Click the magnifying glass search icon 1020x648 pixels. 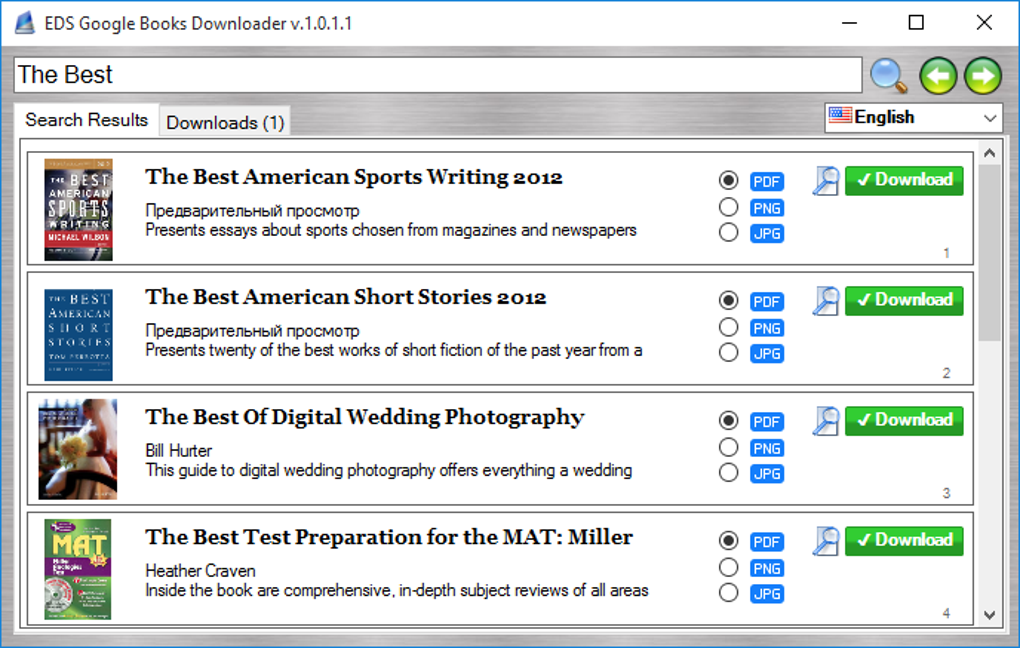point(889,75)
